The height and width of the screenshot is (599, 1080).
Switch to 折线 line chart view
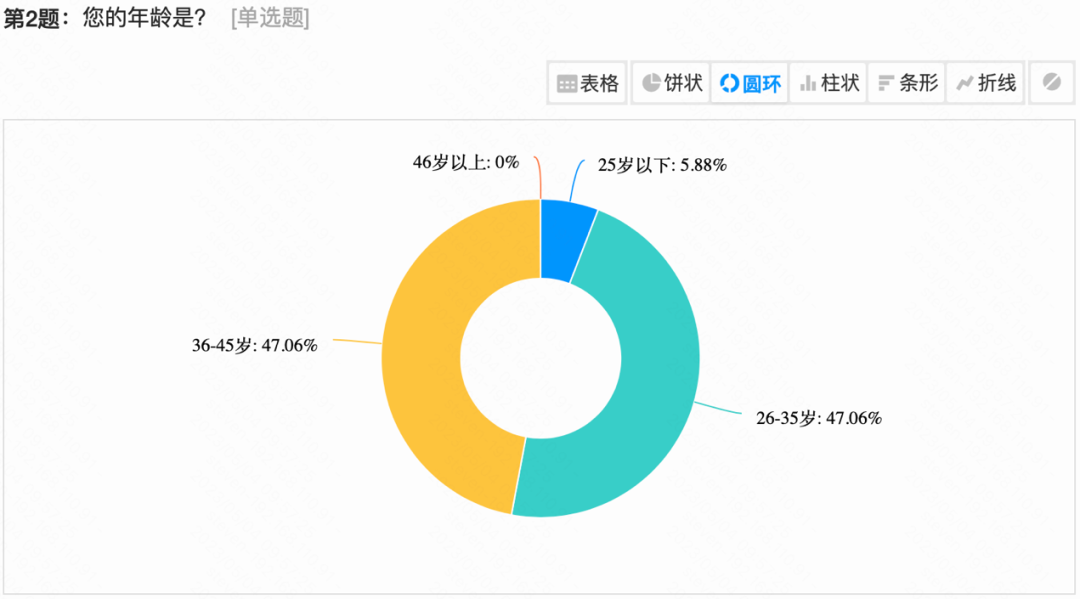(985, 83)
